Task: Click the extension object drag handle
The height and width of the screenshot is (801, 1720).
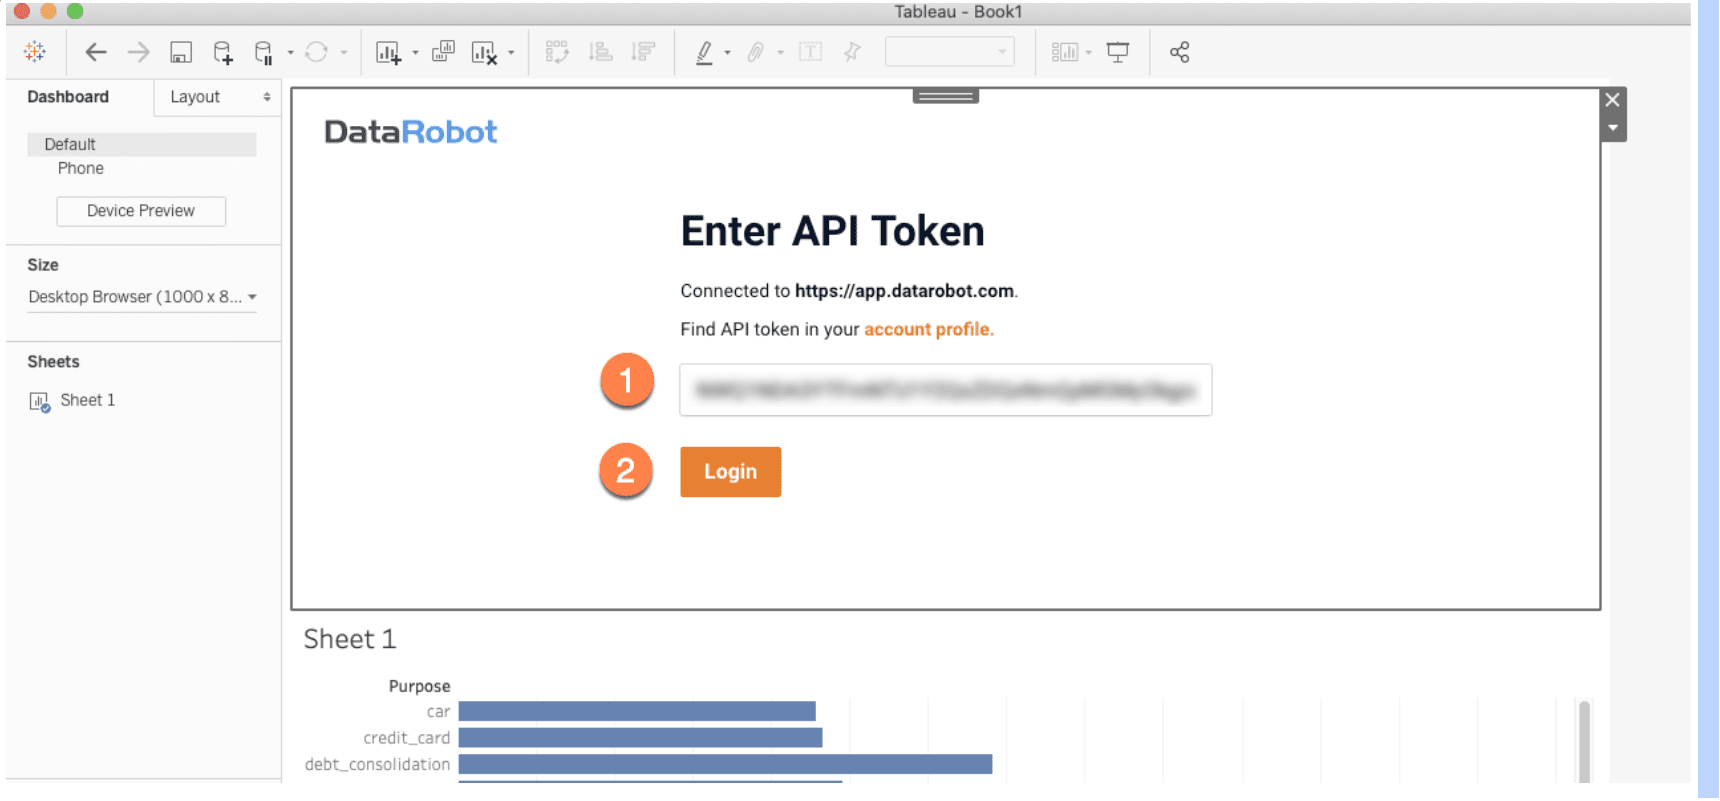Action: pyautogui.click(x=945, y=96)
